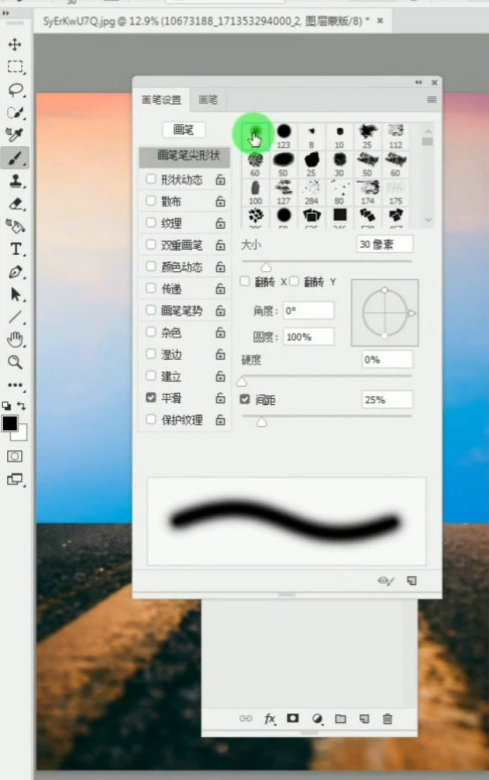
Task: Delete layer with trash icon
Action: coord(388,718)
